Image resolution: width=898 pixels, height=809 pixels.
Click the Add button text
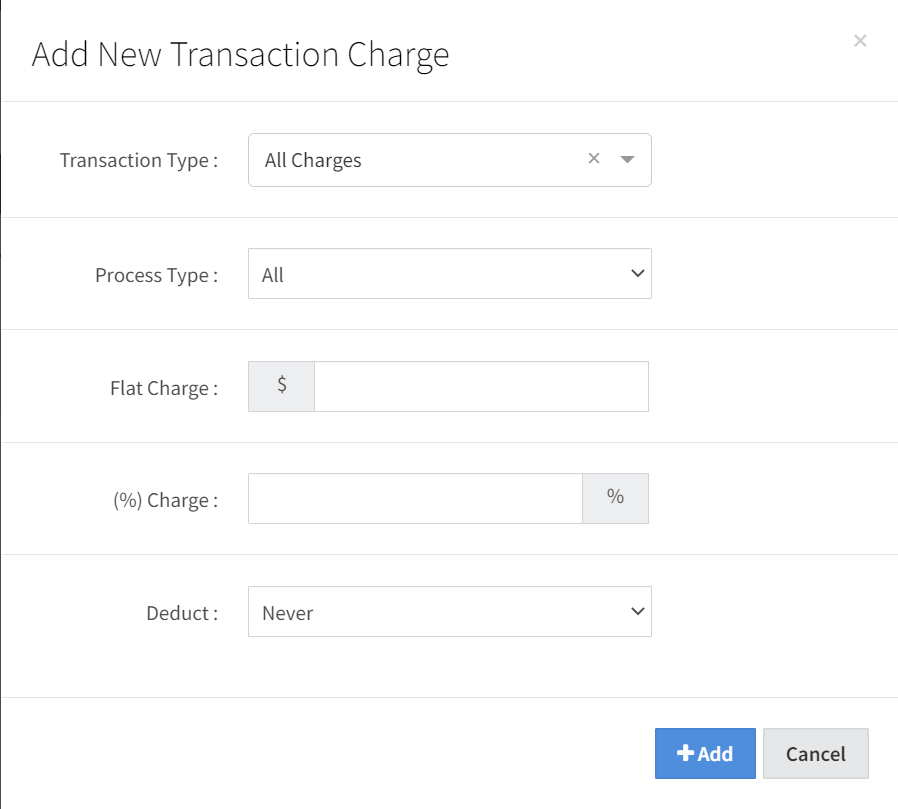tap(715, 754)
